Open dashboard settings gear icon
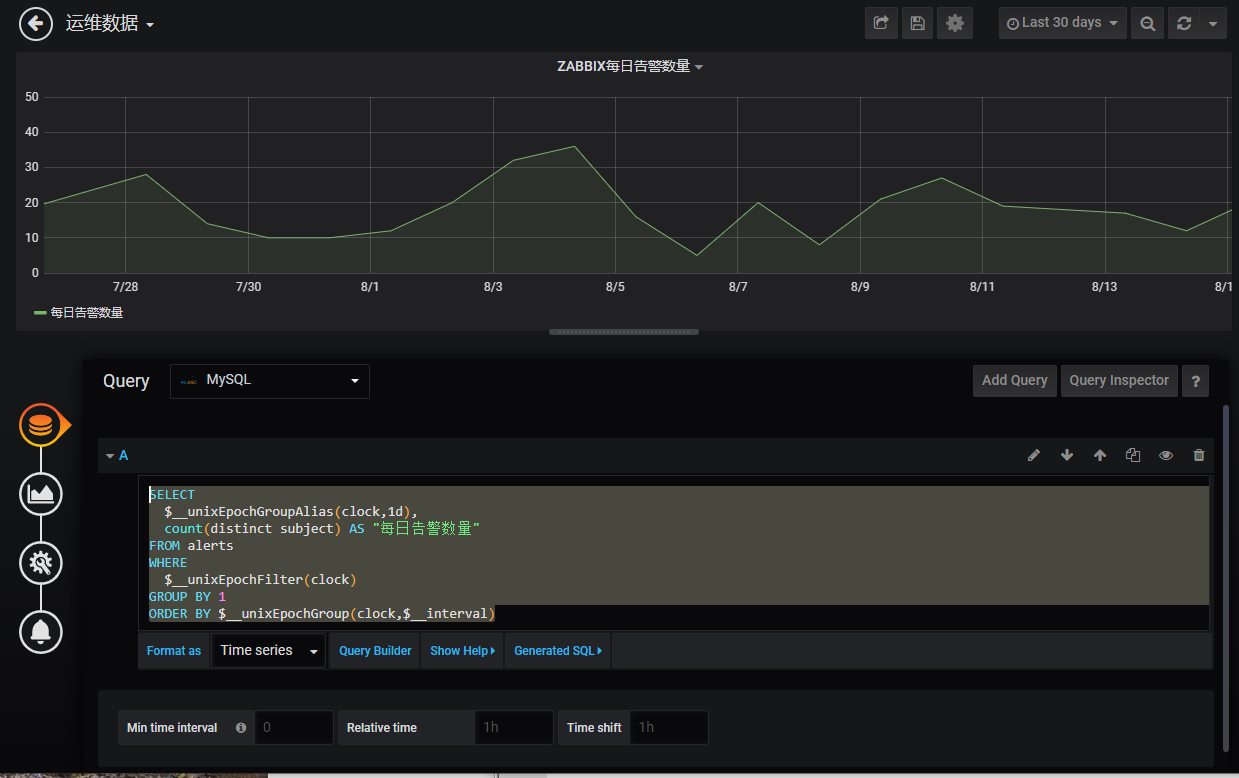Viewport: 1239px width, 778px height. 955,23
